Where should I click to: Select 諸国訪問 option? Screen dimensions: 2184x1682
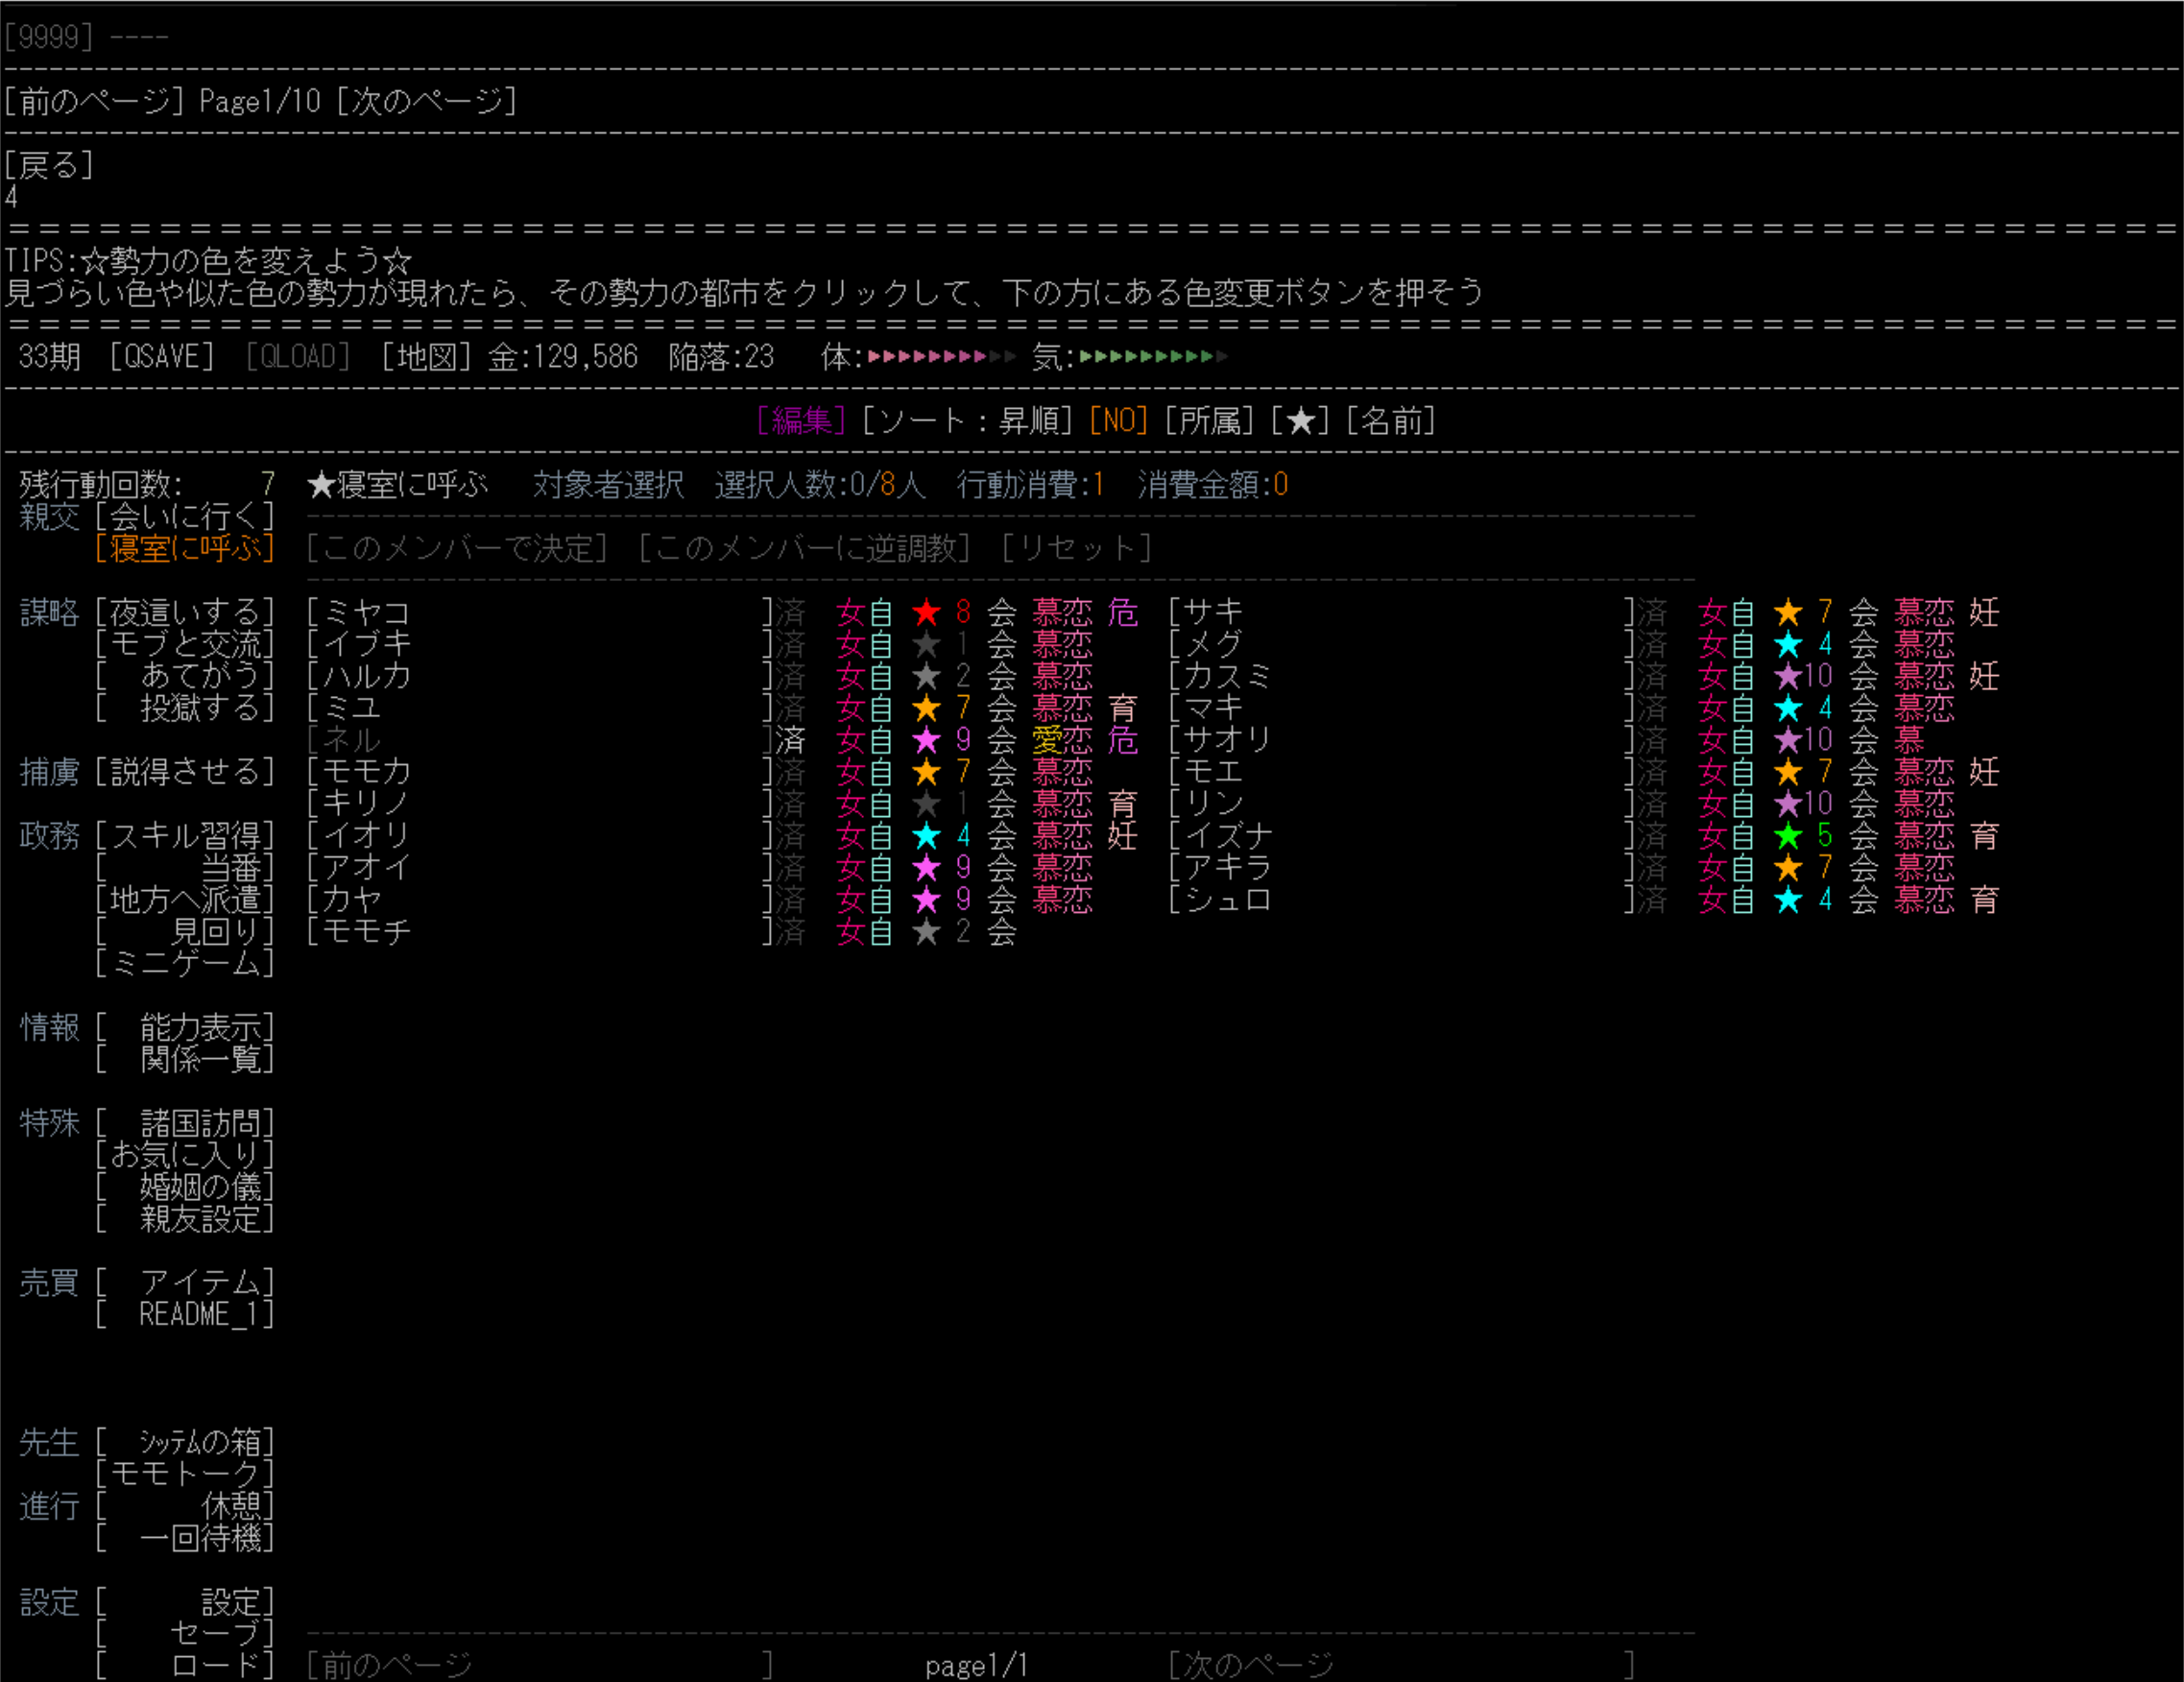185,1123
